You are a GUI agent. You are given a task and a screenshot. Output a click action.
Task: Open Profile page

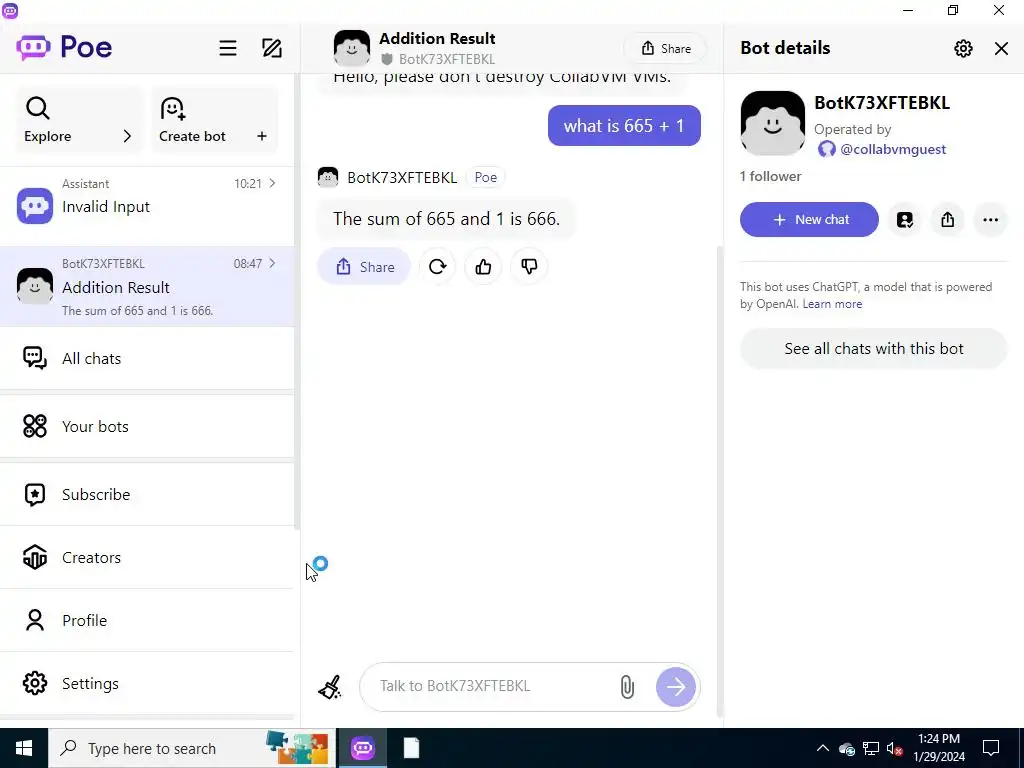147,620
